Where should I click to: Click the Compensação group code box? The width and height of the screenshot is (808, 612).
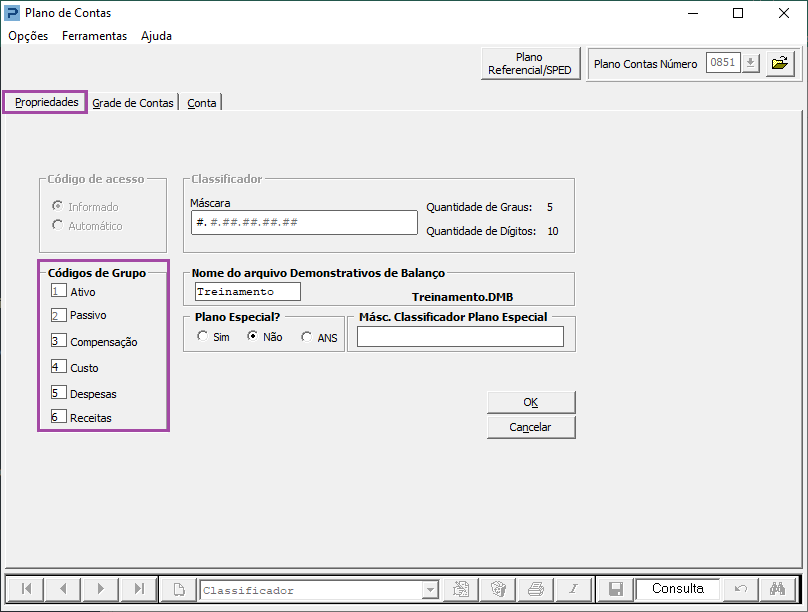tap(58, 341)
